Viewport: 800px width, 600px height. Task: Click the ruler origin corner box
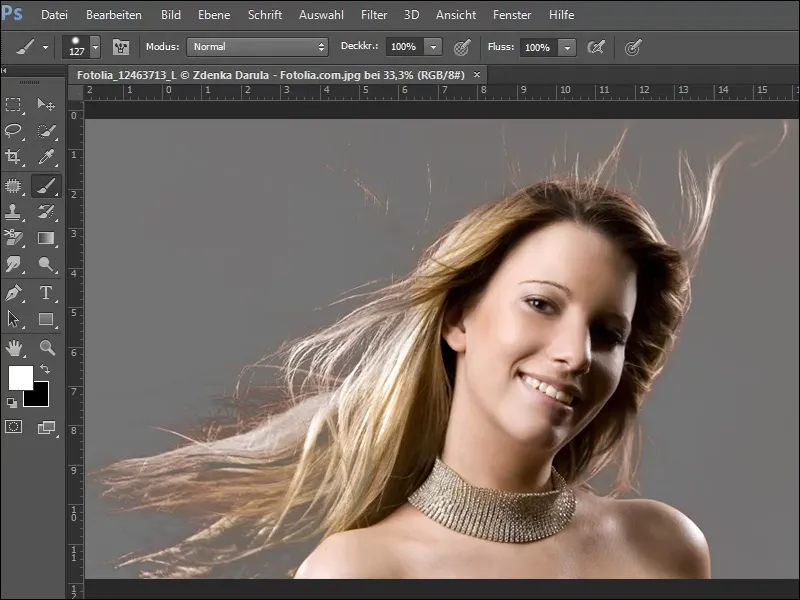coord(76,92)
